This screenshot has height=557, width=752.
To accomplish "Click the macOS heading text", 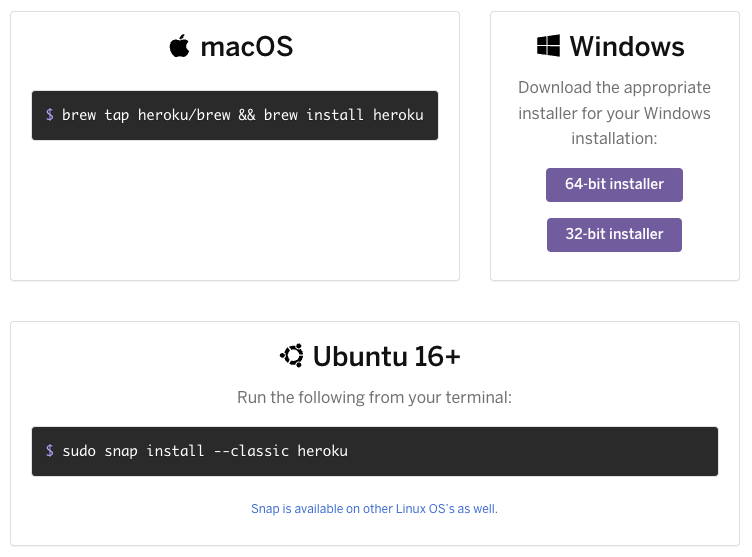I will click(247, 47).
